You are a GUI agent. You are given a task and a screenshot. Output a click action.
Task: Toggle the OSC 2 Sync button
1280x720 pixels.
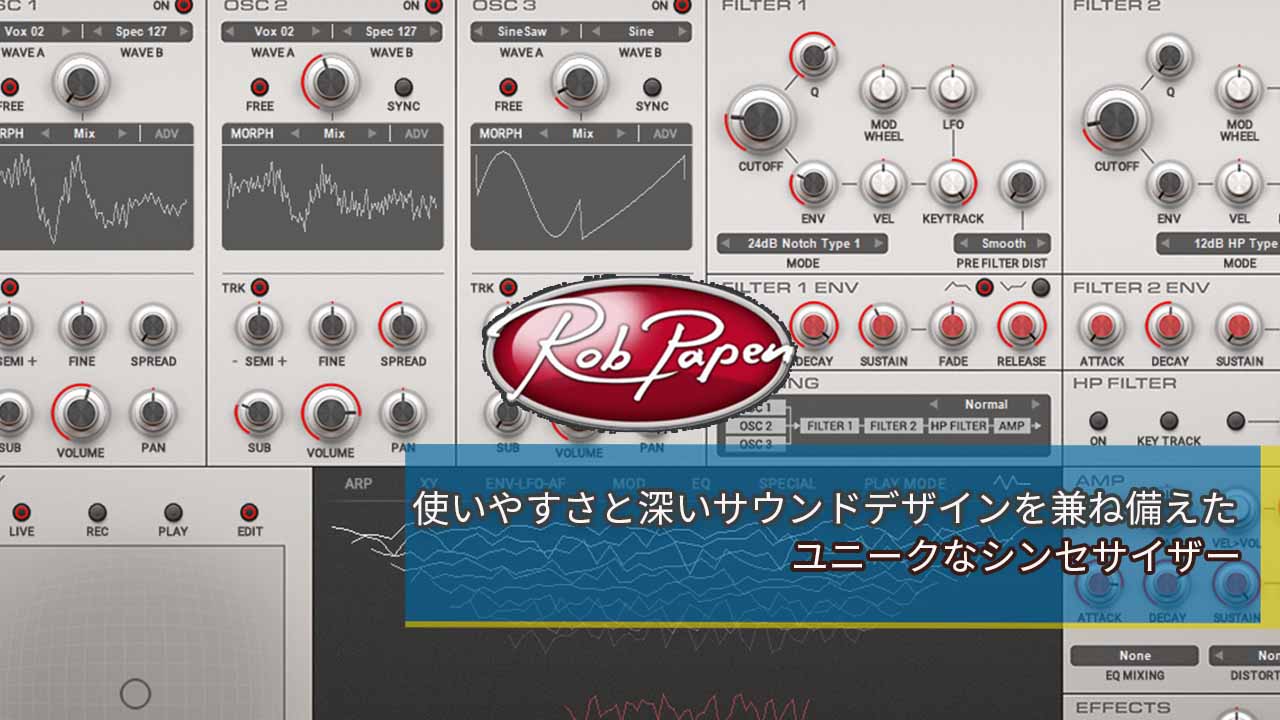pos(403,87)
